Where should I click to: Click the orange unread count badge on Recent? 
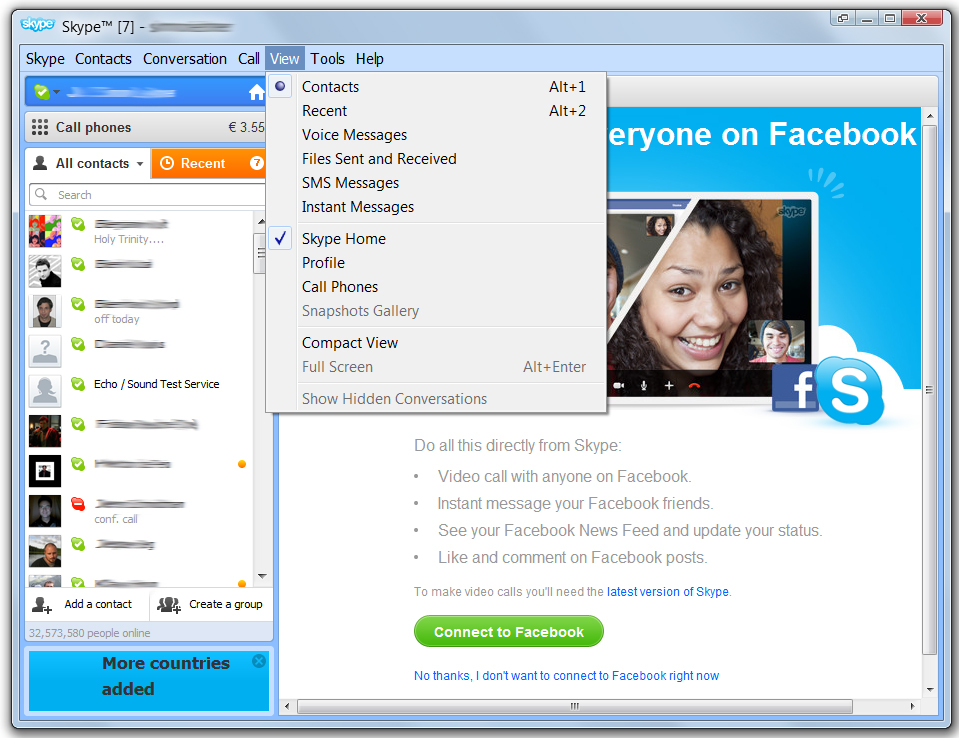257,163
